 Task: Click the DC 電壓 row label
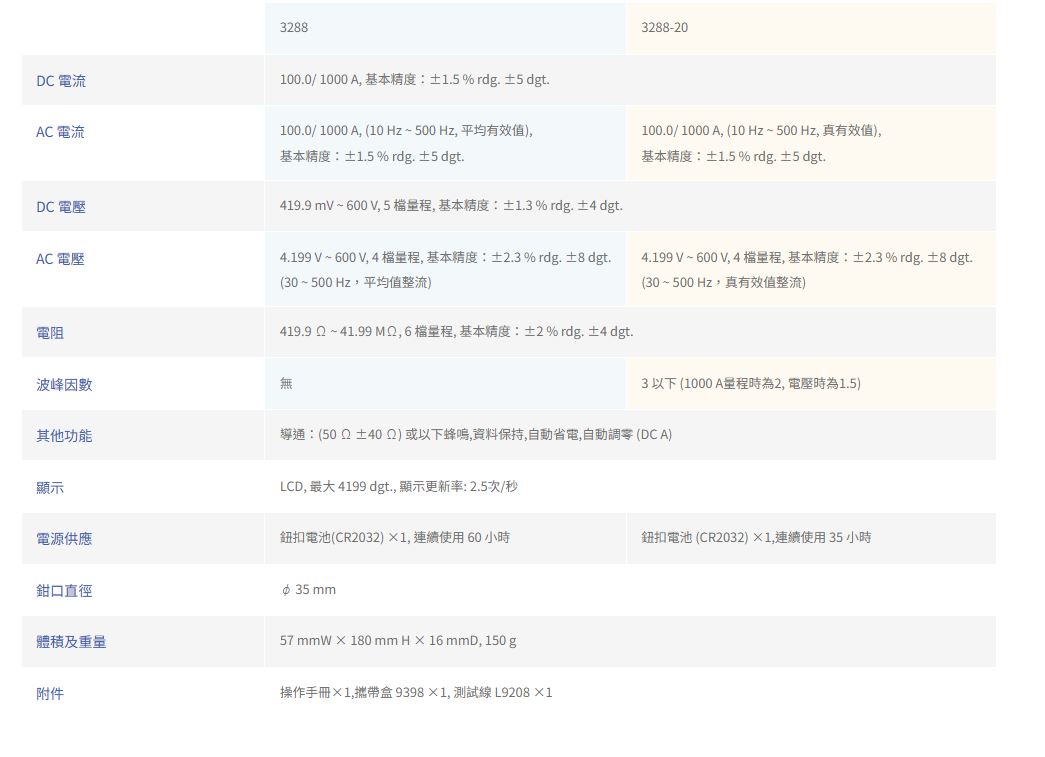click(x=61, y=207)
